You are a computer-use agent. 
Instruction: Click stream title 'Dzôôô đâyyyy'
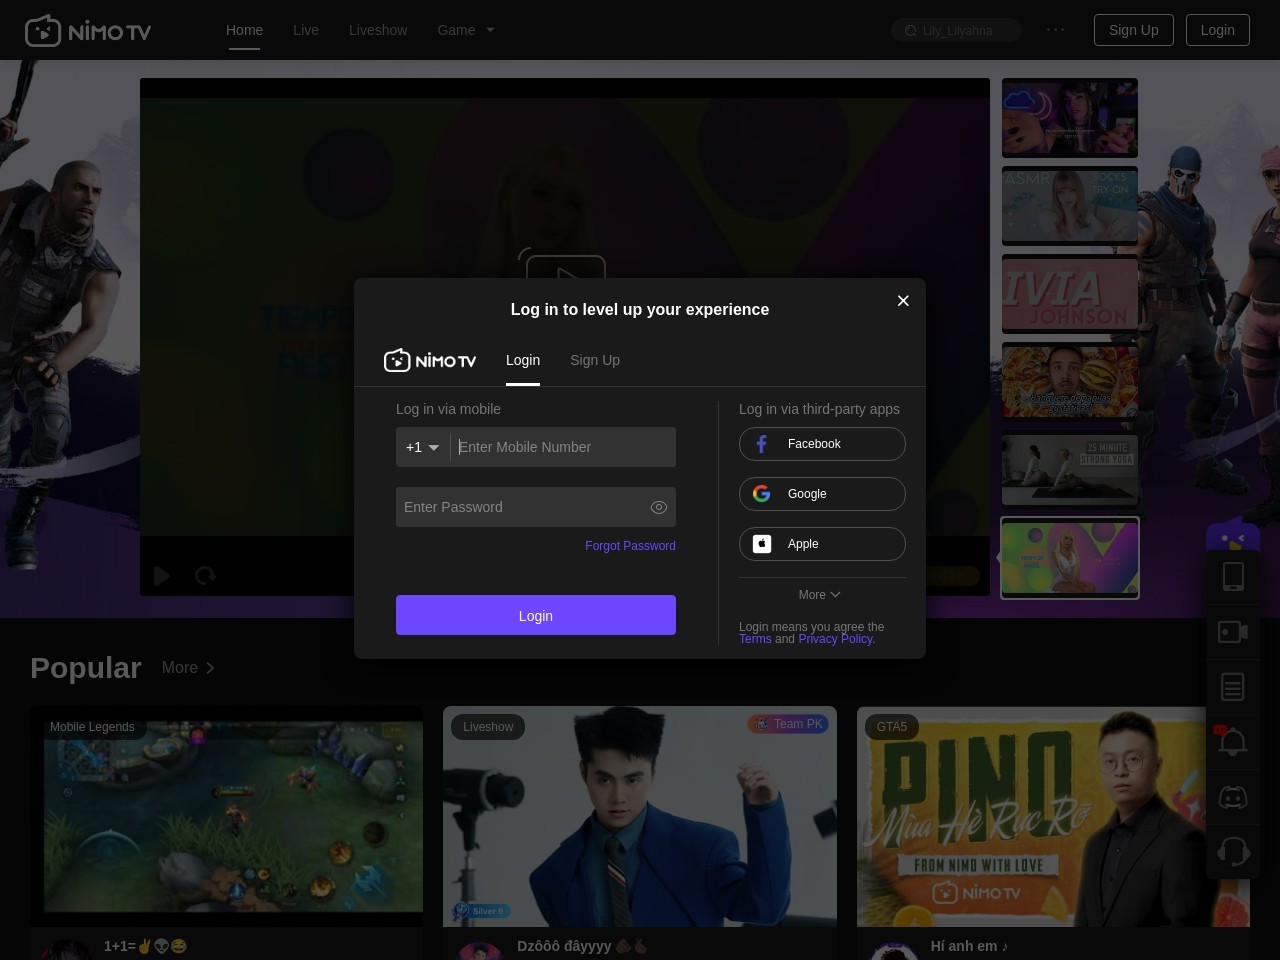(x=582, y=946)
